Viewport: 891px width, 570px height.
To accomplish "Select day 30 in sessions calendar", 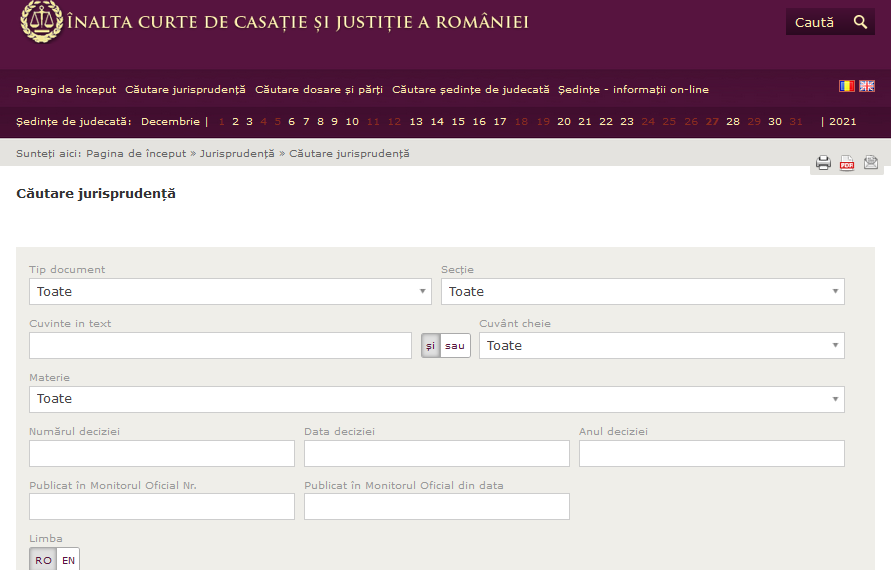I will pyautogui.click(x=775, y=122).
